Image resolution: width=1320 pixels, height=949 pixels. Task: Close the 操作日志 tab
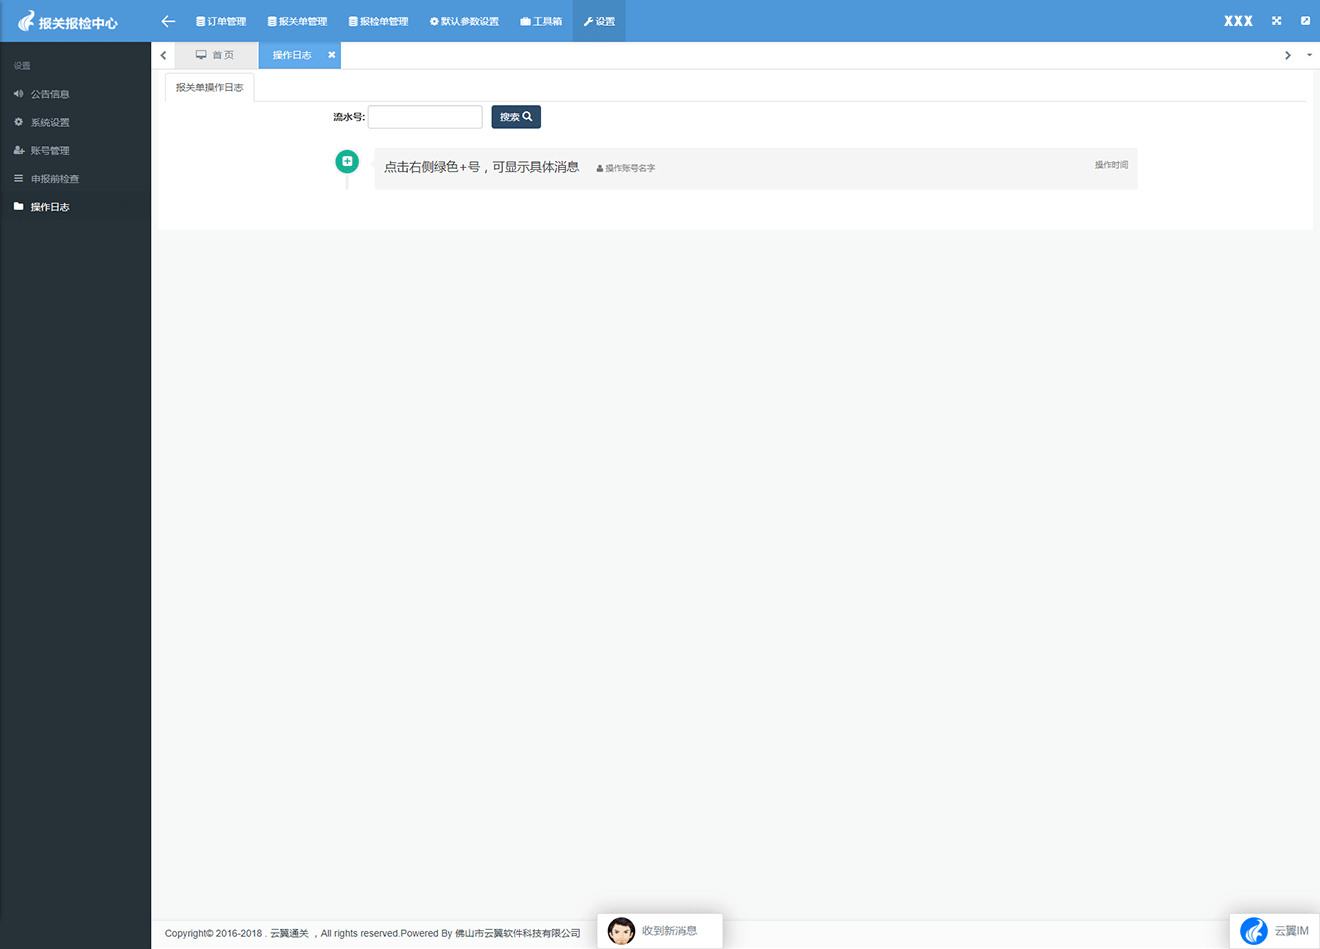click(x=332, y=55)
